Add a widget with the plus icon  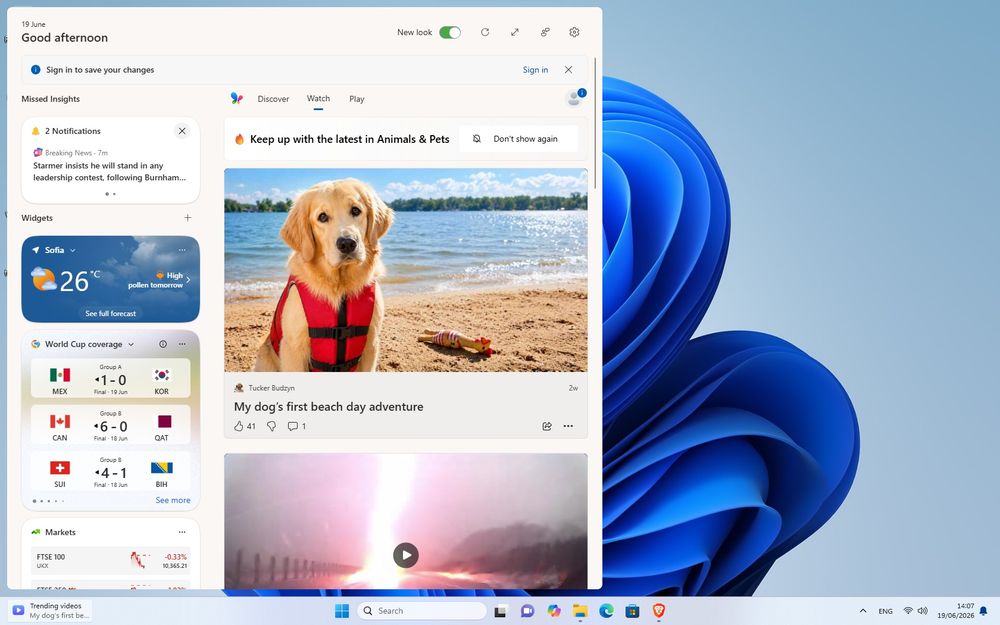pos(188,217)
